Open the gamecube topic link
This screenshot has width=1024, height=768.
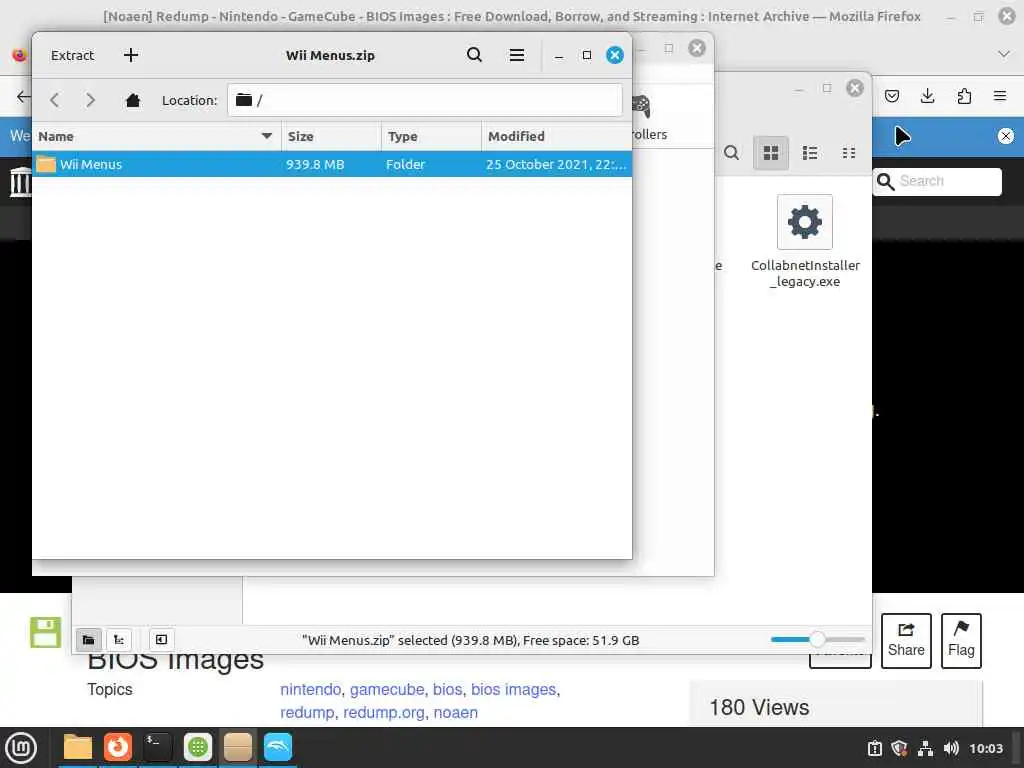pos(387,690)
